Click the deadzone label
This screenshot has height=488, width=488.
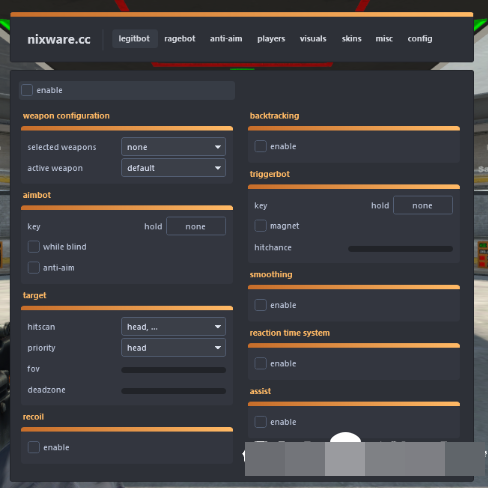tap(46, 390)
